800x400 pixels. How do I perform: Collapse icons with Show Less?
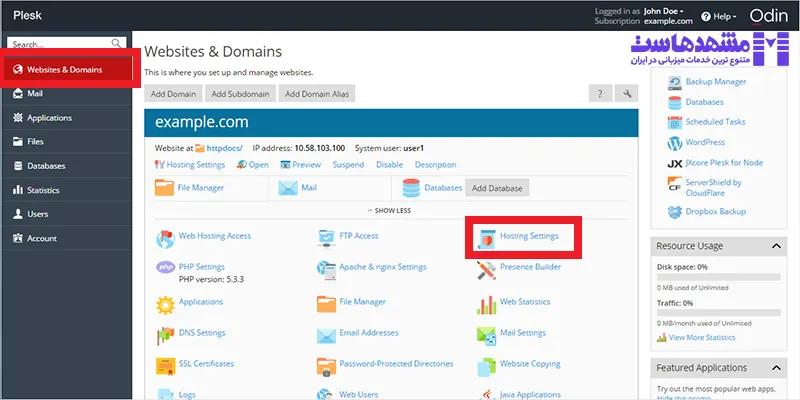(x=389, y=211)
